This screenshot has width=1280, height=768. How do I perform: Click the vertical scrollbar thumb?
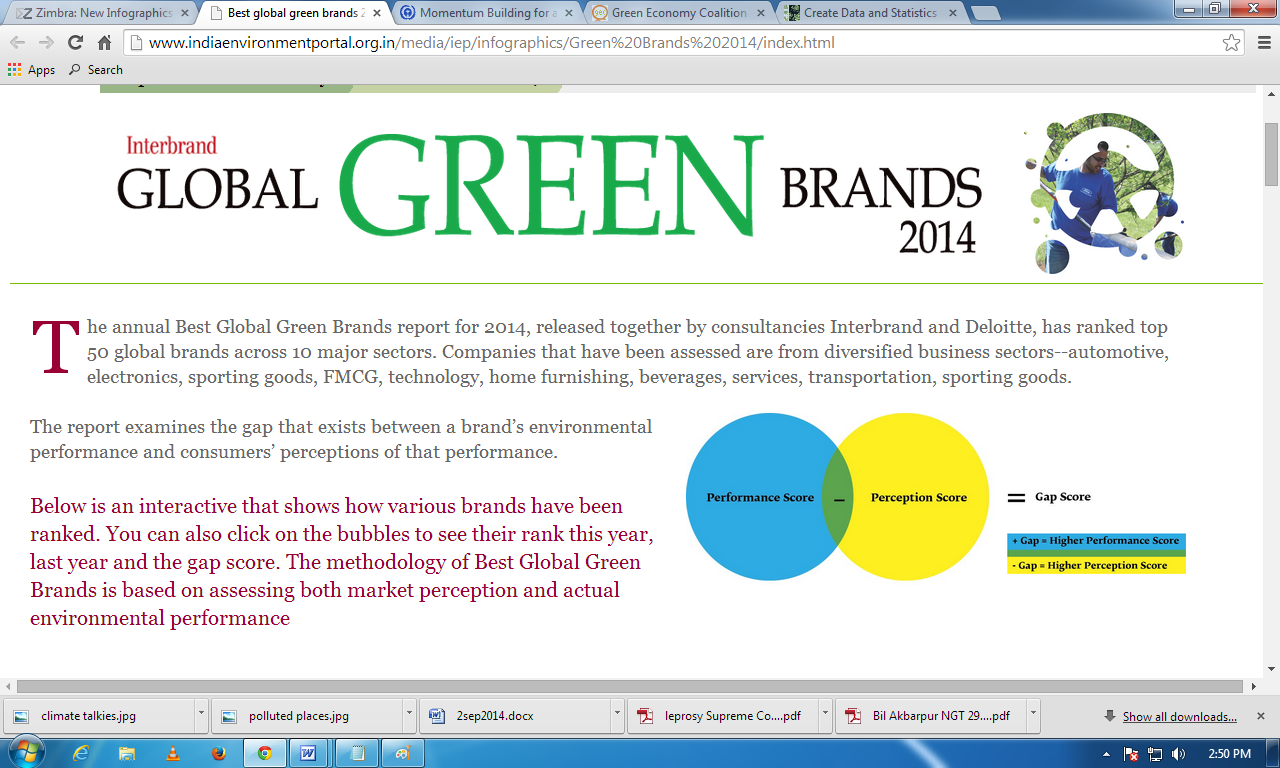1271,155
